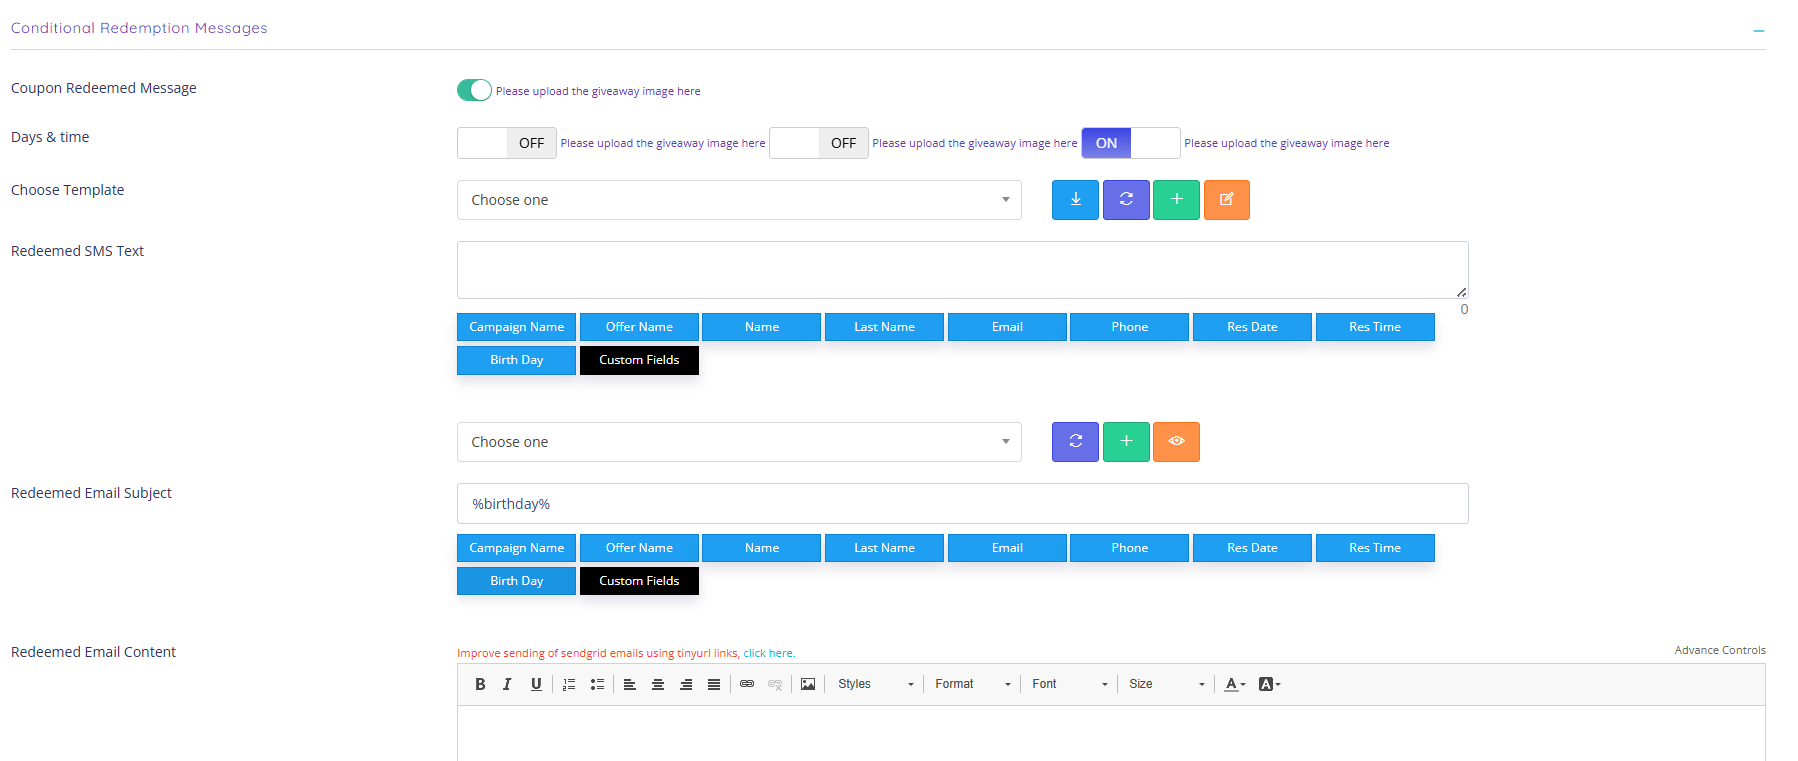Toggle italic formatting in the email editor

(507, 684)
